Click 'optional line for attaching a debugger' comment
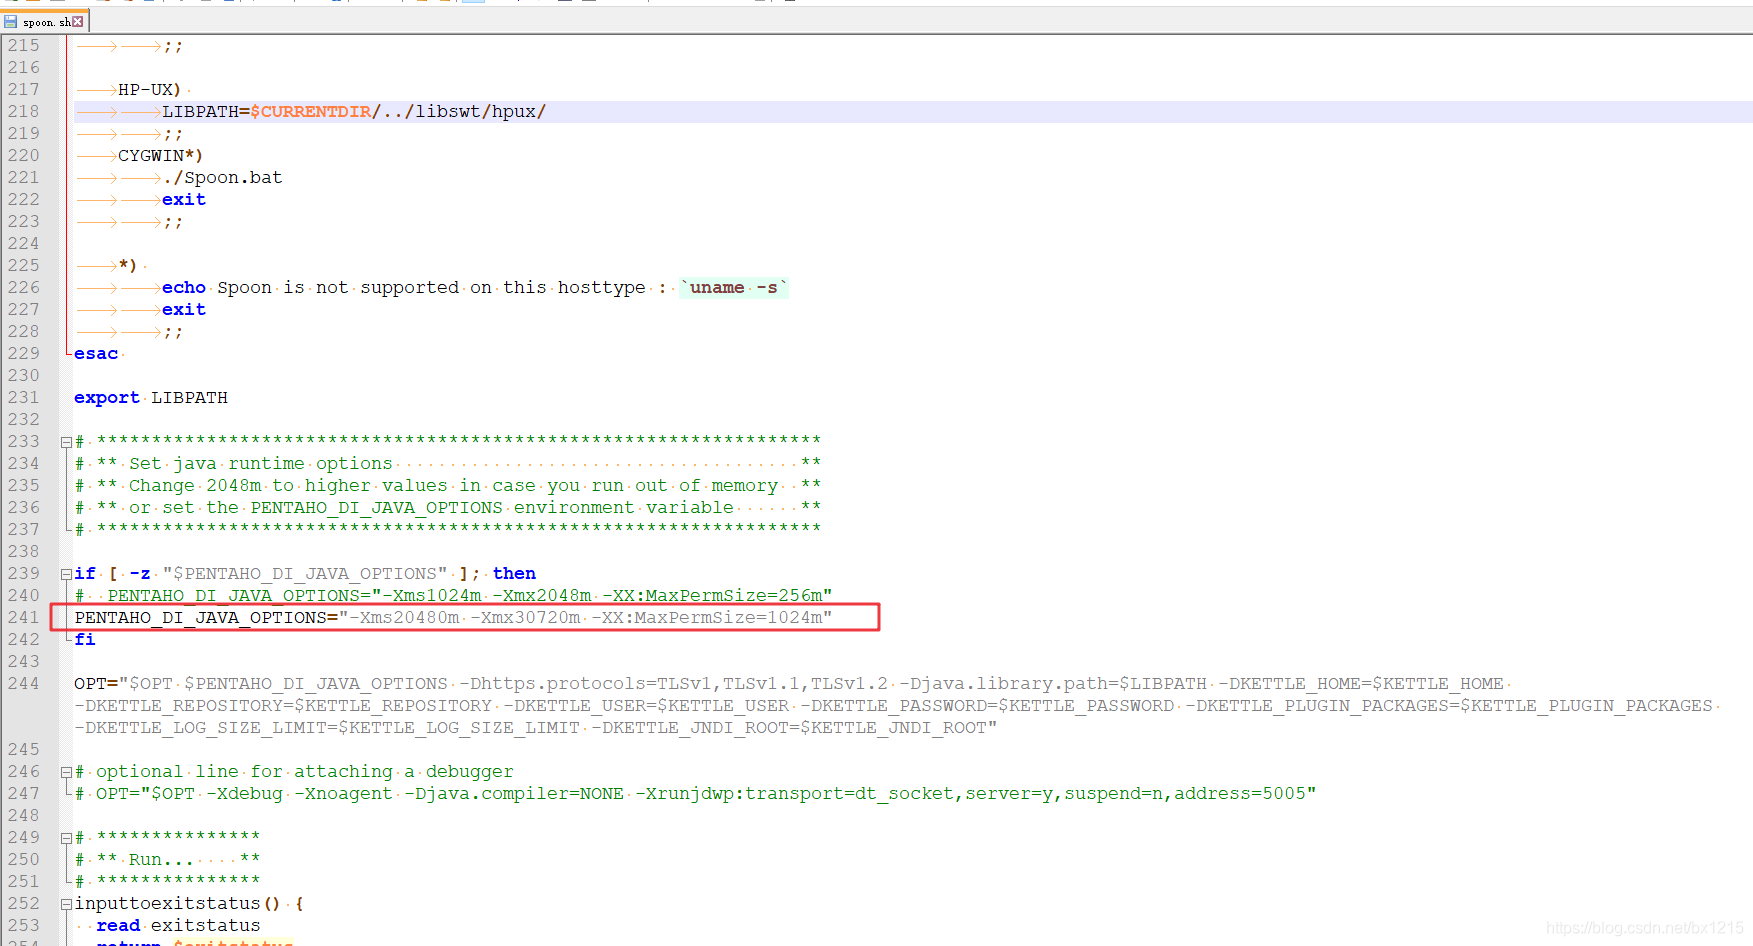Image resolution: width=1753 pixels, height=946 pixels. tap(304, 771)
